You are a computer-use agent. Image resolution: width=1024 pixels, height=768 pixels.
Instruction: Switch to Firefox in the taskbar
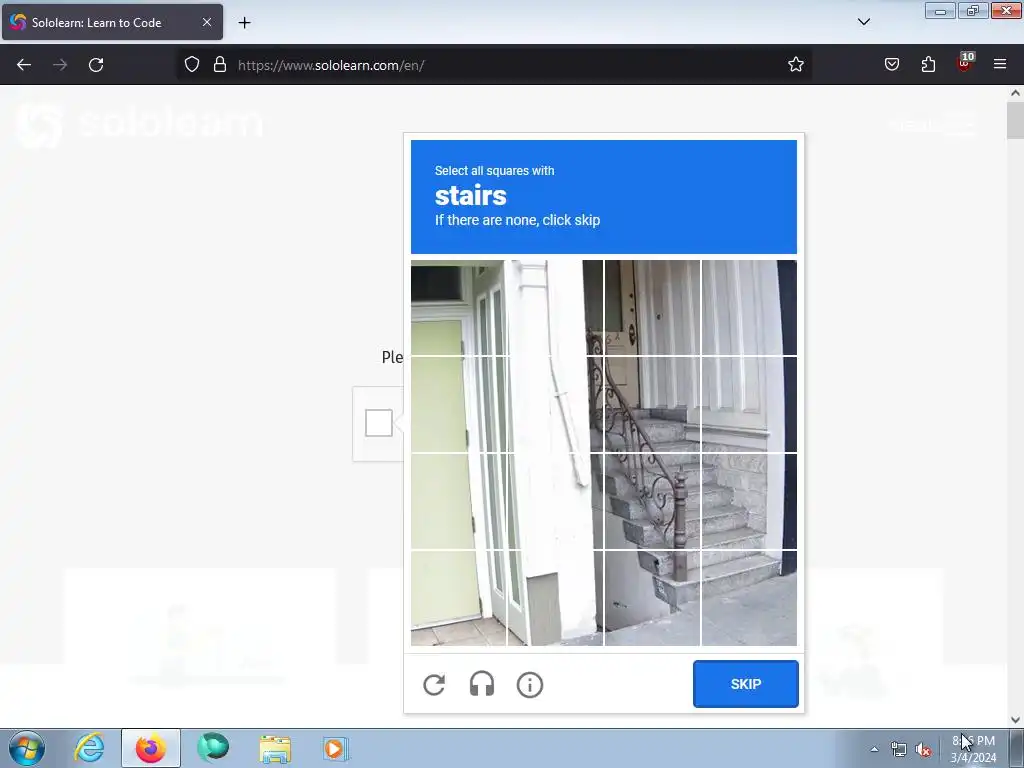coord(150,748)
